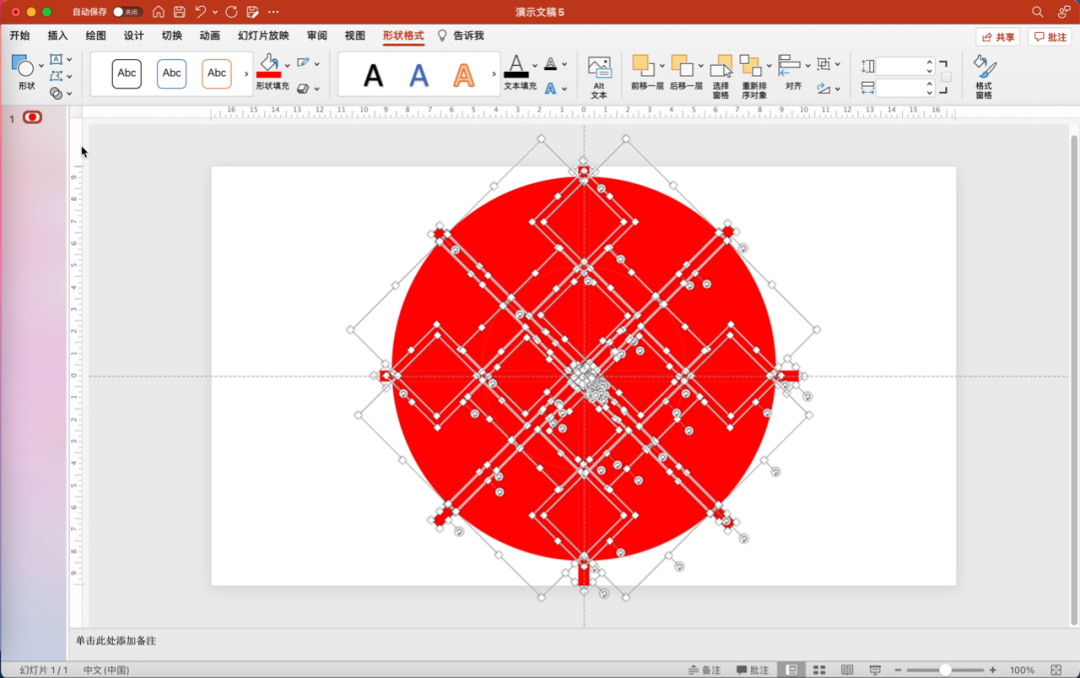The image size is (1080, 678).
Task: Click the home icon in title bar
Action: pos(158,12)
